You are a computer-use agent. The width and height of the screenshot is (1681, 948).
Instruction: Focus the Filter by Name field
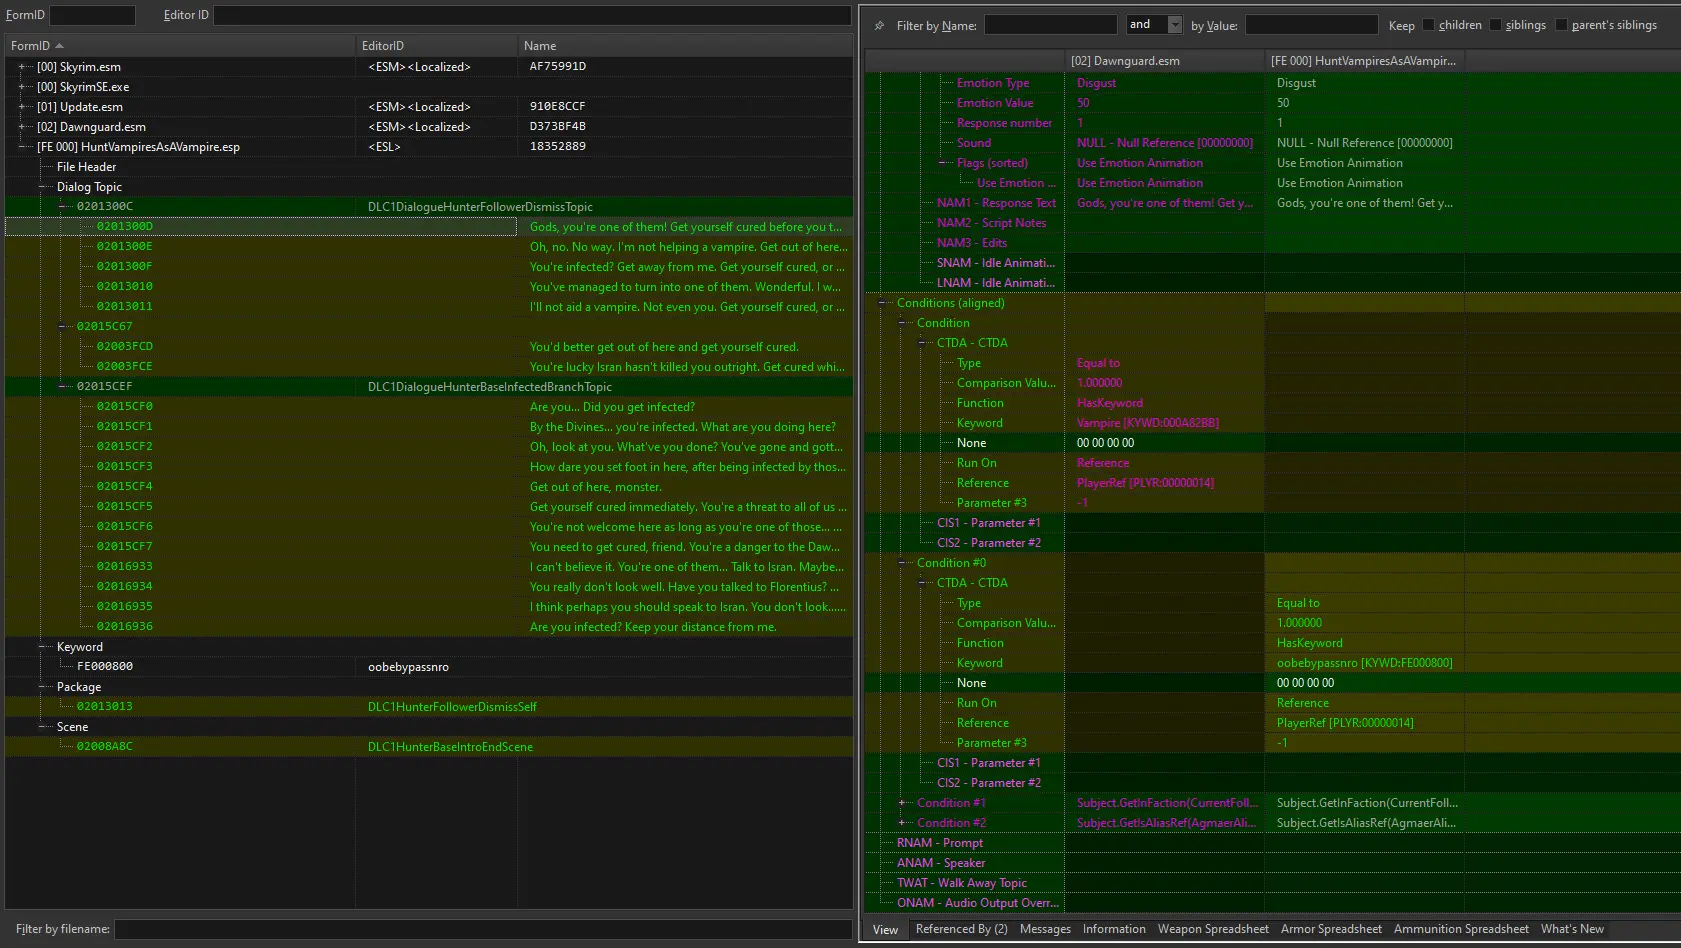point(1050,25)
